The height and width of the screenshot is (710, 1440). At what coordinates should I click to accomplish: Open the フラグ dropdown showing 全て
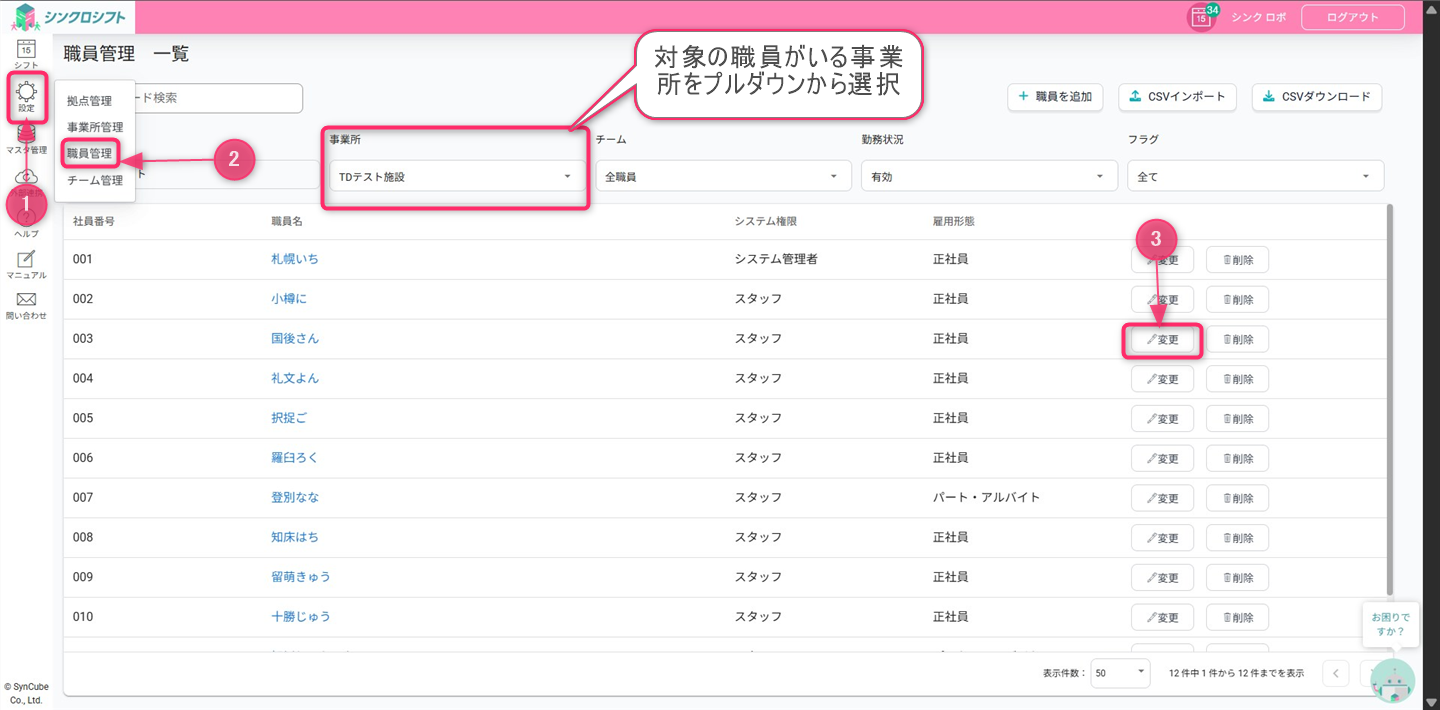(1256, 176)
